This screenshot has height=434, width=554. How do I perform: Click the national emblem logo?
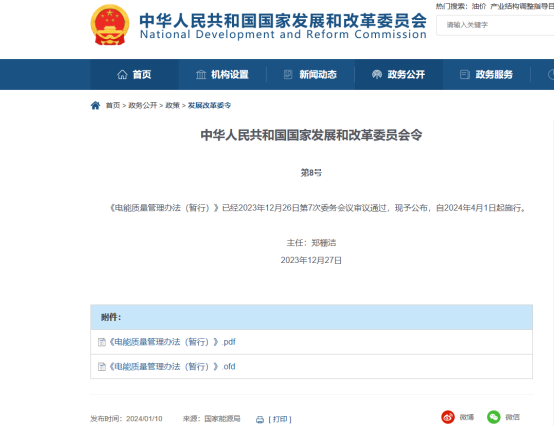[x=110, y=25]
